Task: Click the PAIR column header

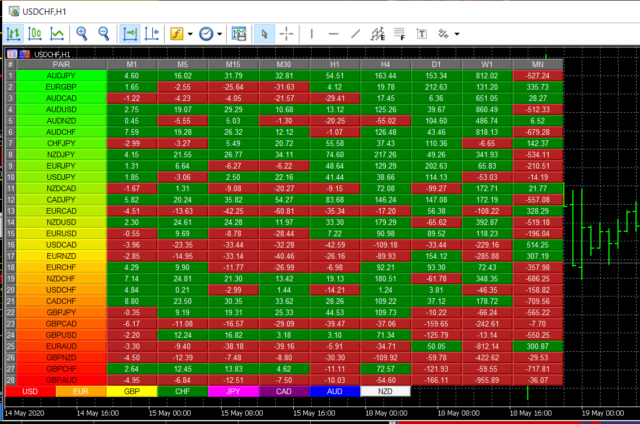Action: (x=61, y=64)
